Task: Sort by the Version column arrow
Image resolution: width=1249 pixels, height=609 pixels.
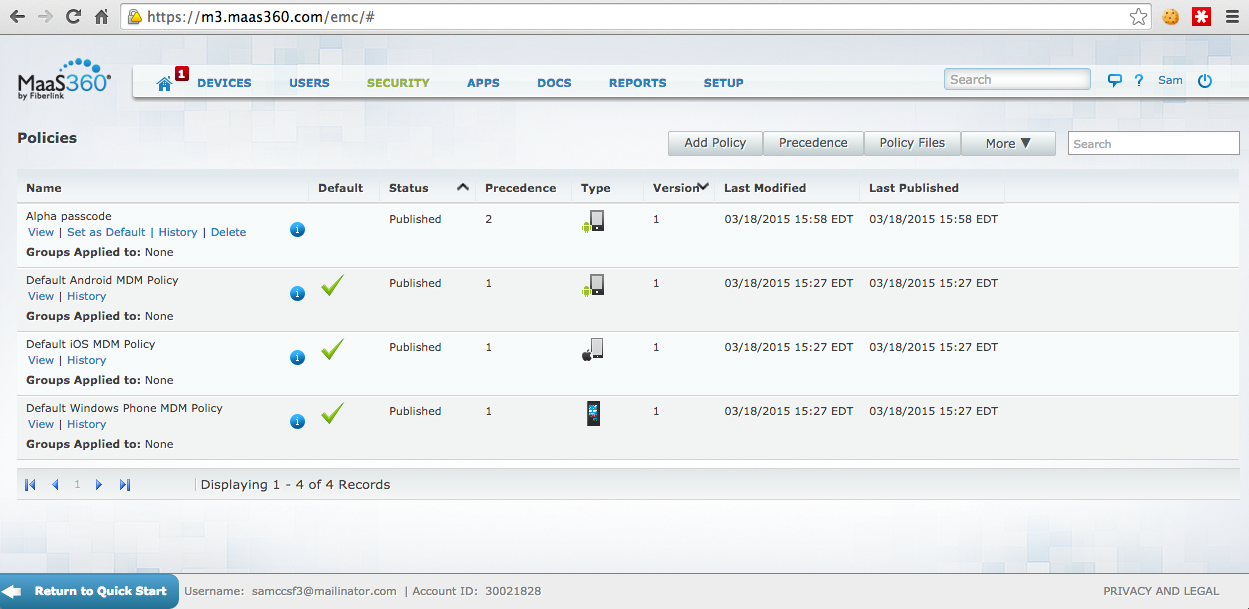Action: tap(704, 186)
